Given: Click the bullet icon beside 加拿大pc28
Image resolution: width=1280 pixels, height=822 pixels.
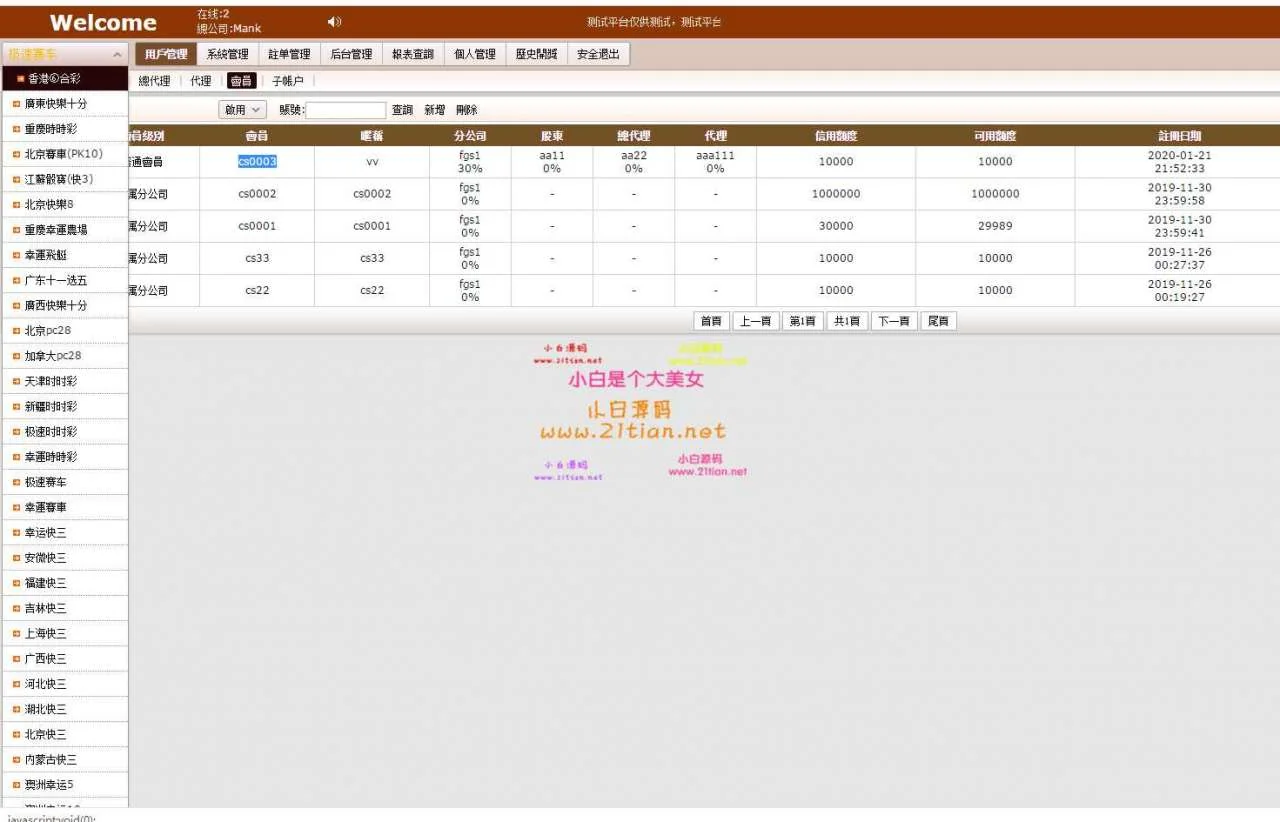Looking at the screenshot, I should pos(16,356).
